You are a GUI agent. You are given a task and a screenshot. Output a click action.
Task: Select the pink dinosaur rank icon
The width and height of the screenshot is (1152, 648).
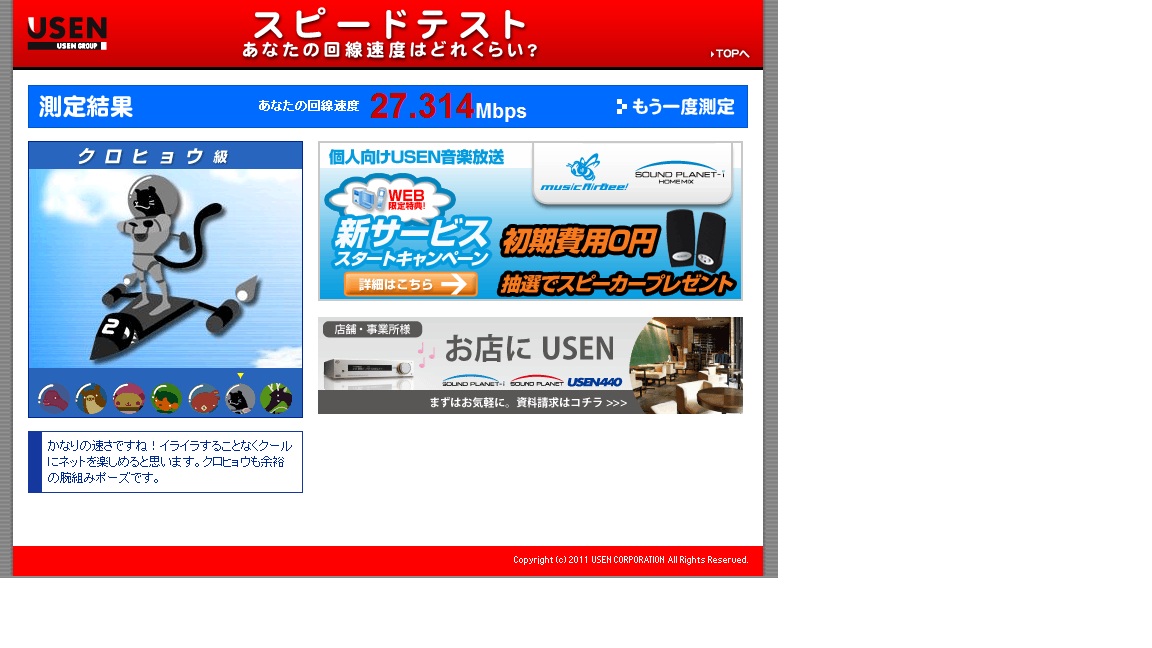click(x=54, y=399)
